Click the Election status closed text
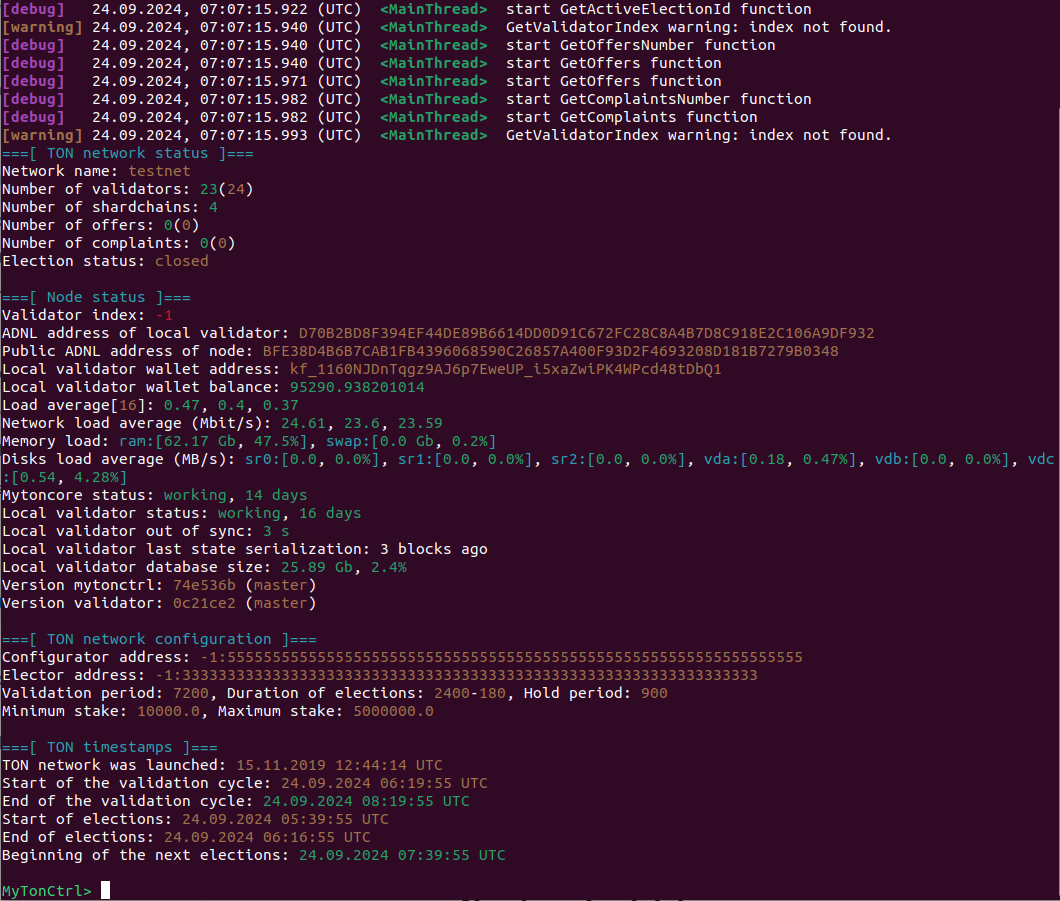This screenshot has height=901, width=1060. click(180, 261)
